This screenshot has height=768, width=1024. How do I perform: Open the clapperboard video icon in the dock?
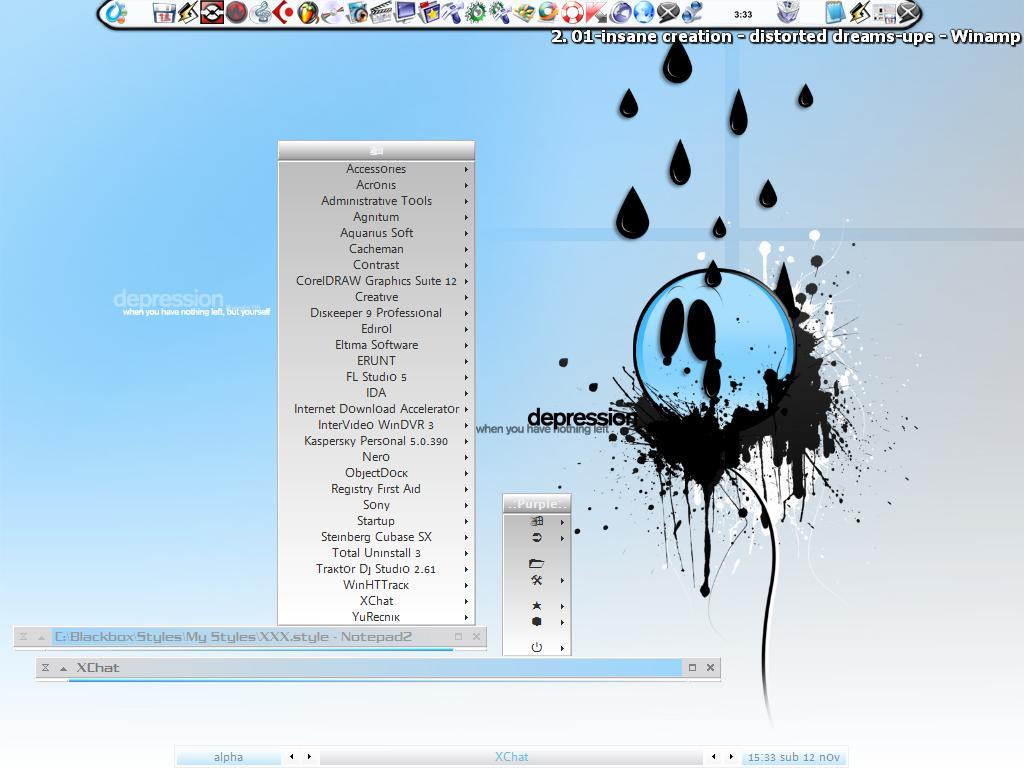380,12
